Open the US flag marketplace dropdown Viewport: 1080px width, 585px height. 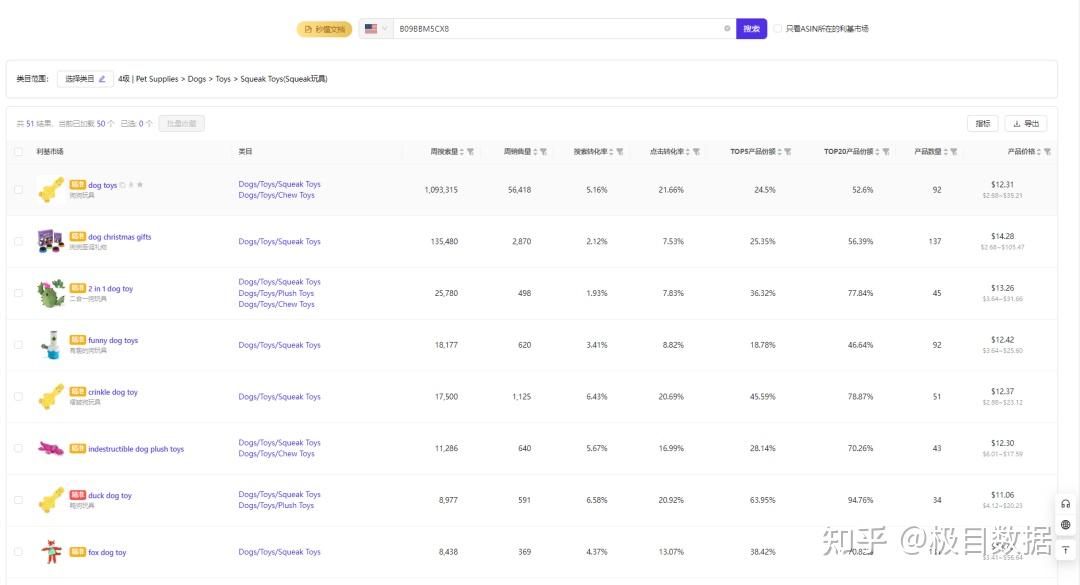[x=376, y=29]
